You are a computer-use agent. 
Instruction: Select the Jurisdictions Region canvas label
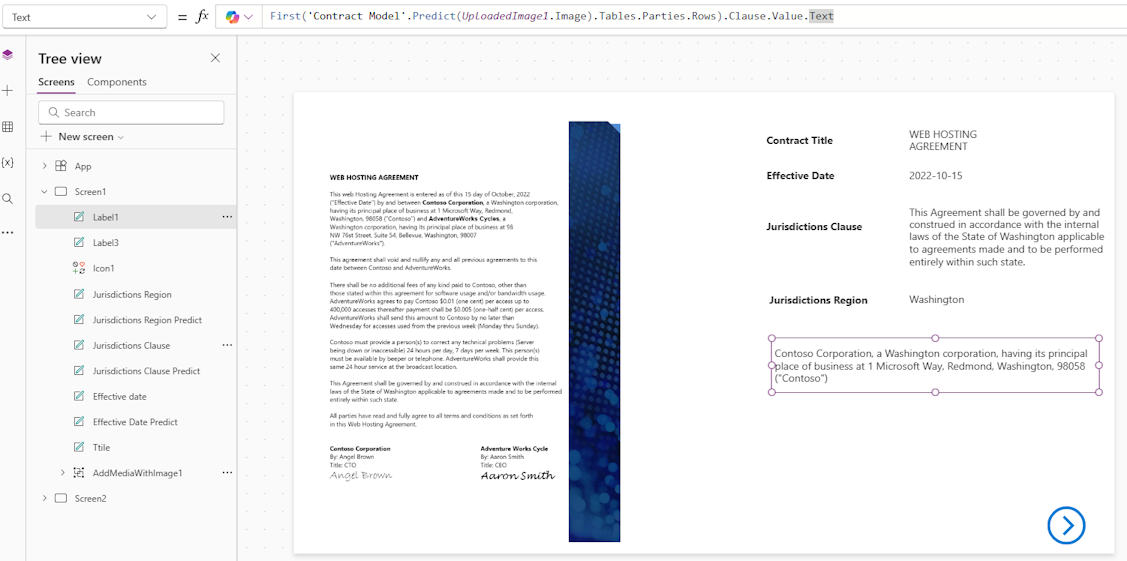point(818,300)
